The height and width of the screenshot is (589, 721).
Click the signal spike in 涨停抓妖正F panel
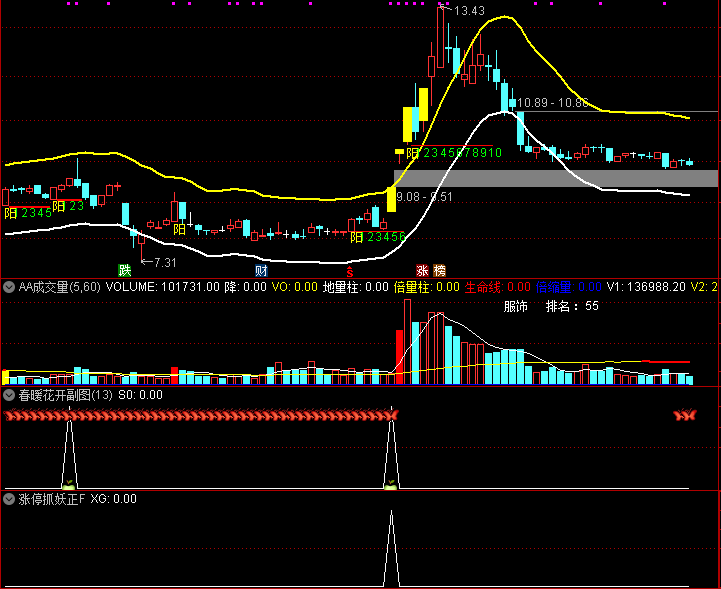click(391, 548)
